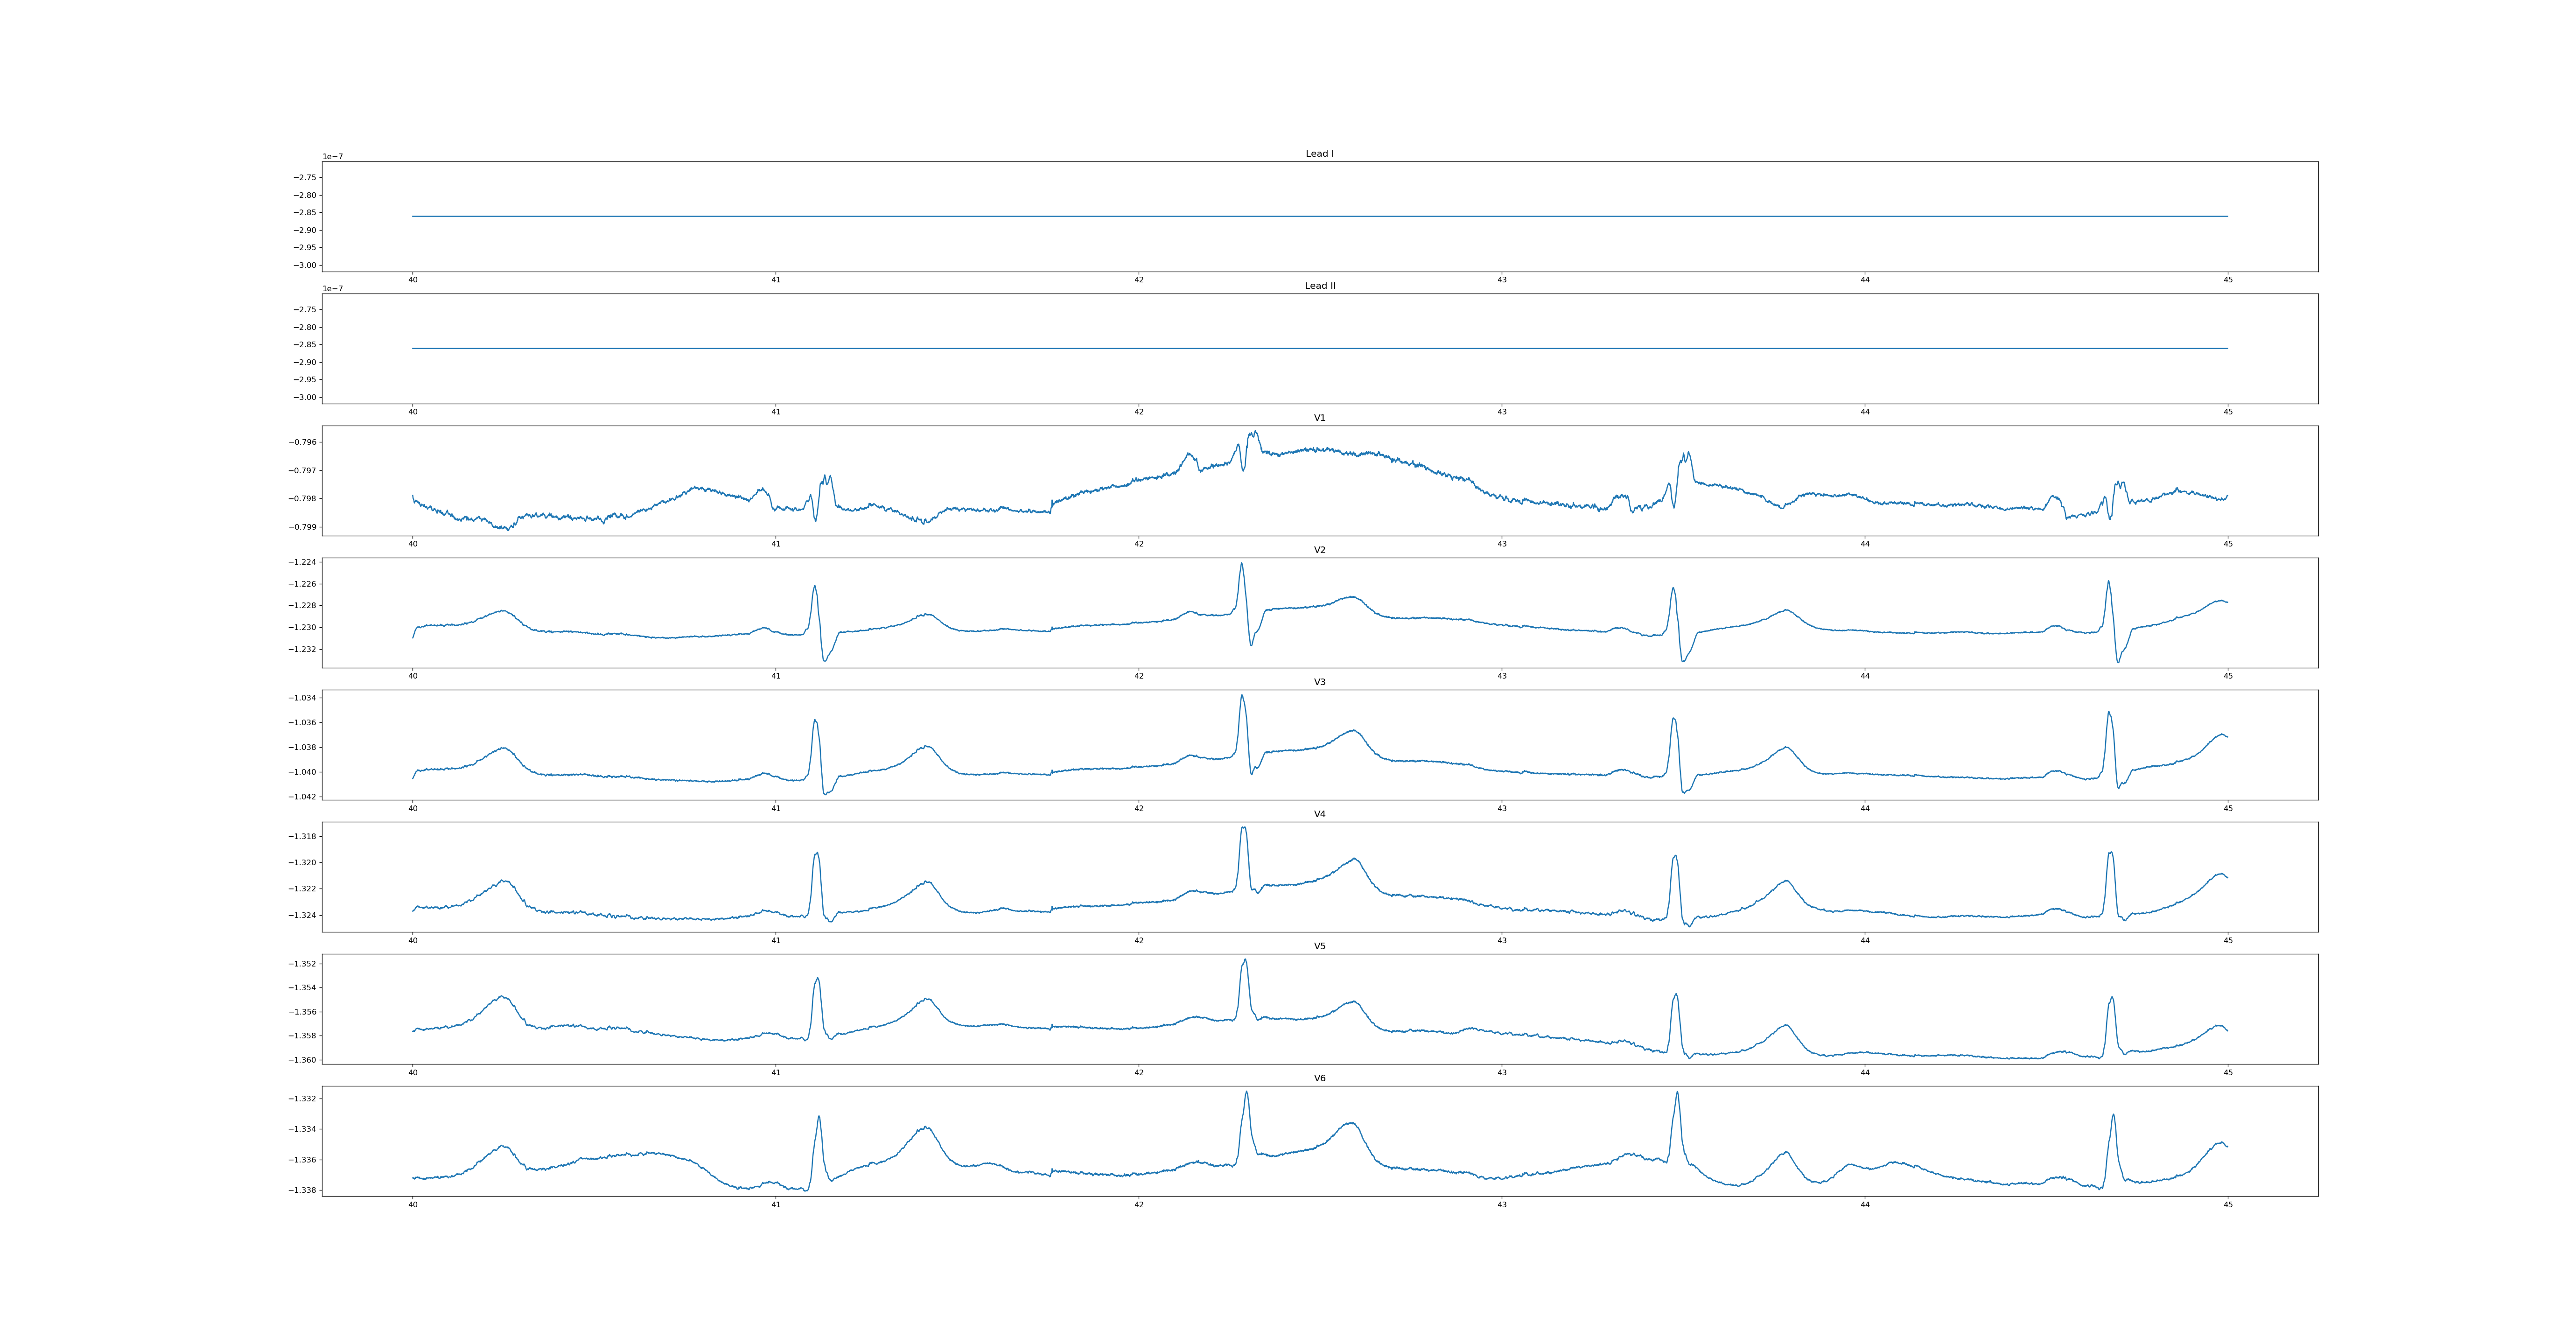This screenshot has width=2576, height=1344.
Task: Click x-axis tick 45 under the Lead I plot
Action: click(2228, 280)
